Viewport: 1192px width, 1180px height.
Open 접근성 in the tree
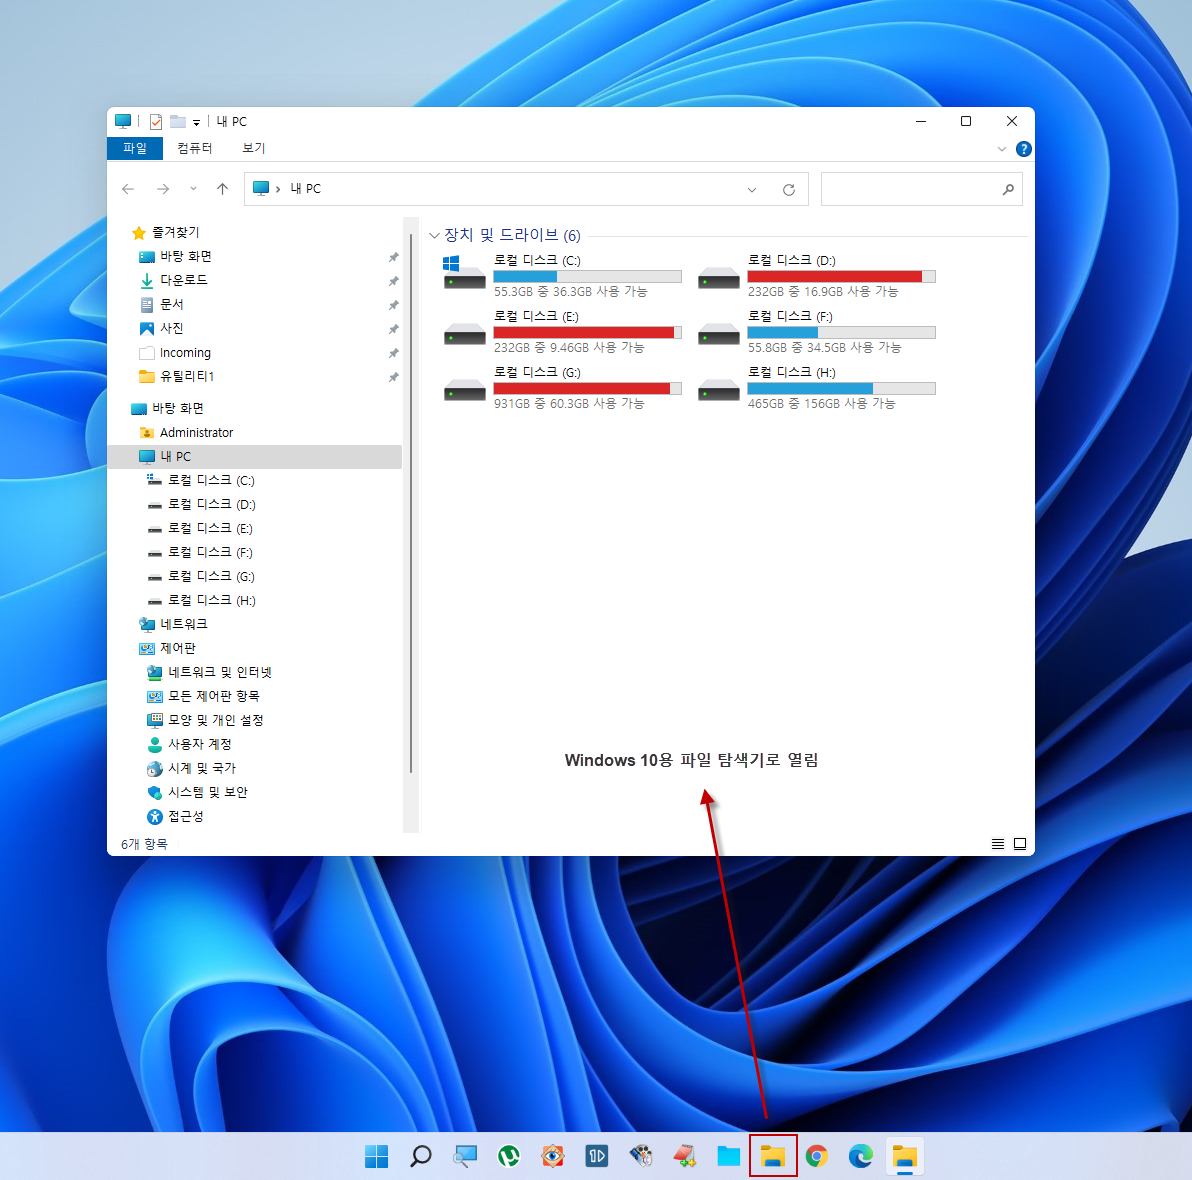click(x=185, y=817)
